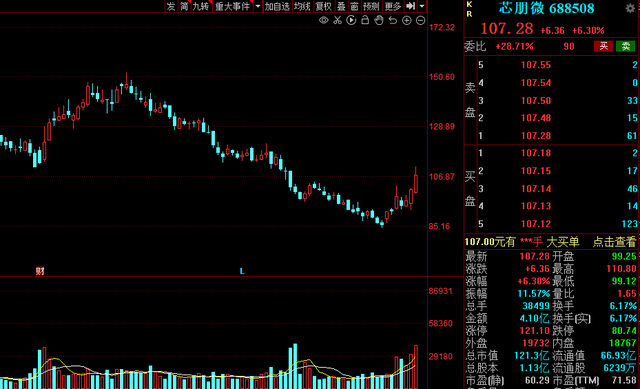Click the green 卖 sell button
Viewport: 640px width, 389px height.
point(625,46)
